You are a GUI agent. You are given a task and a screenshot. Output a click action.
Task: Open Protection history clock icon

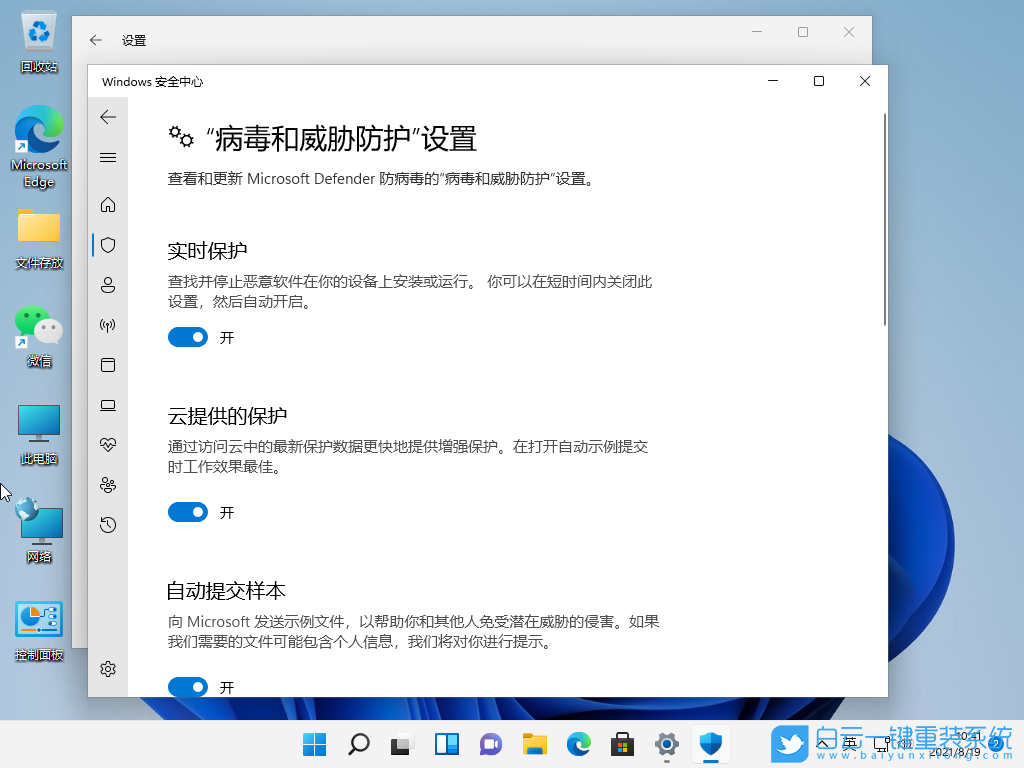click(x=108, y=524)
